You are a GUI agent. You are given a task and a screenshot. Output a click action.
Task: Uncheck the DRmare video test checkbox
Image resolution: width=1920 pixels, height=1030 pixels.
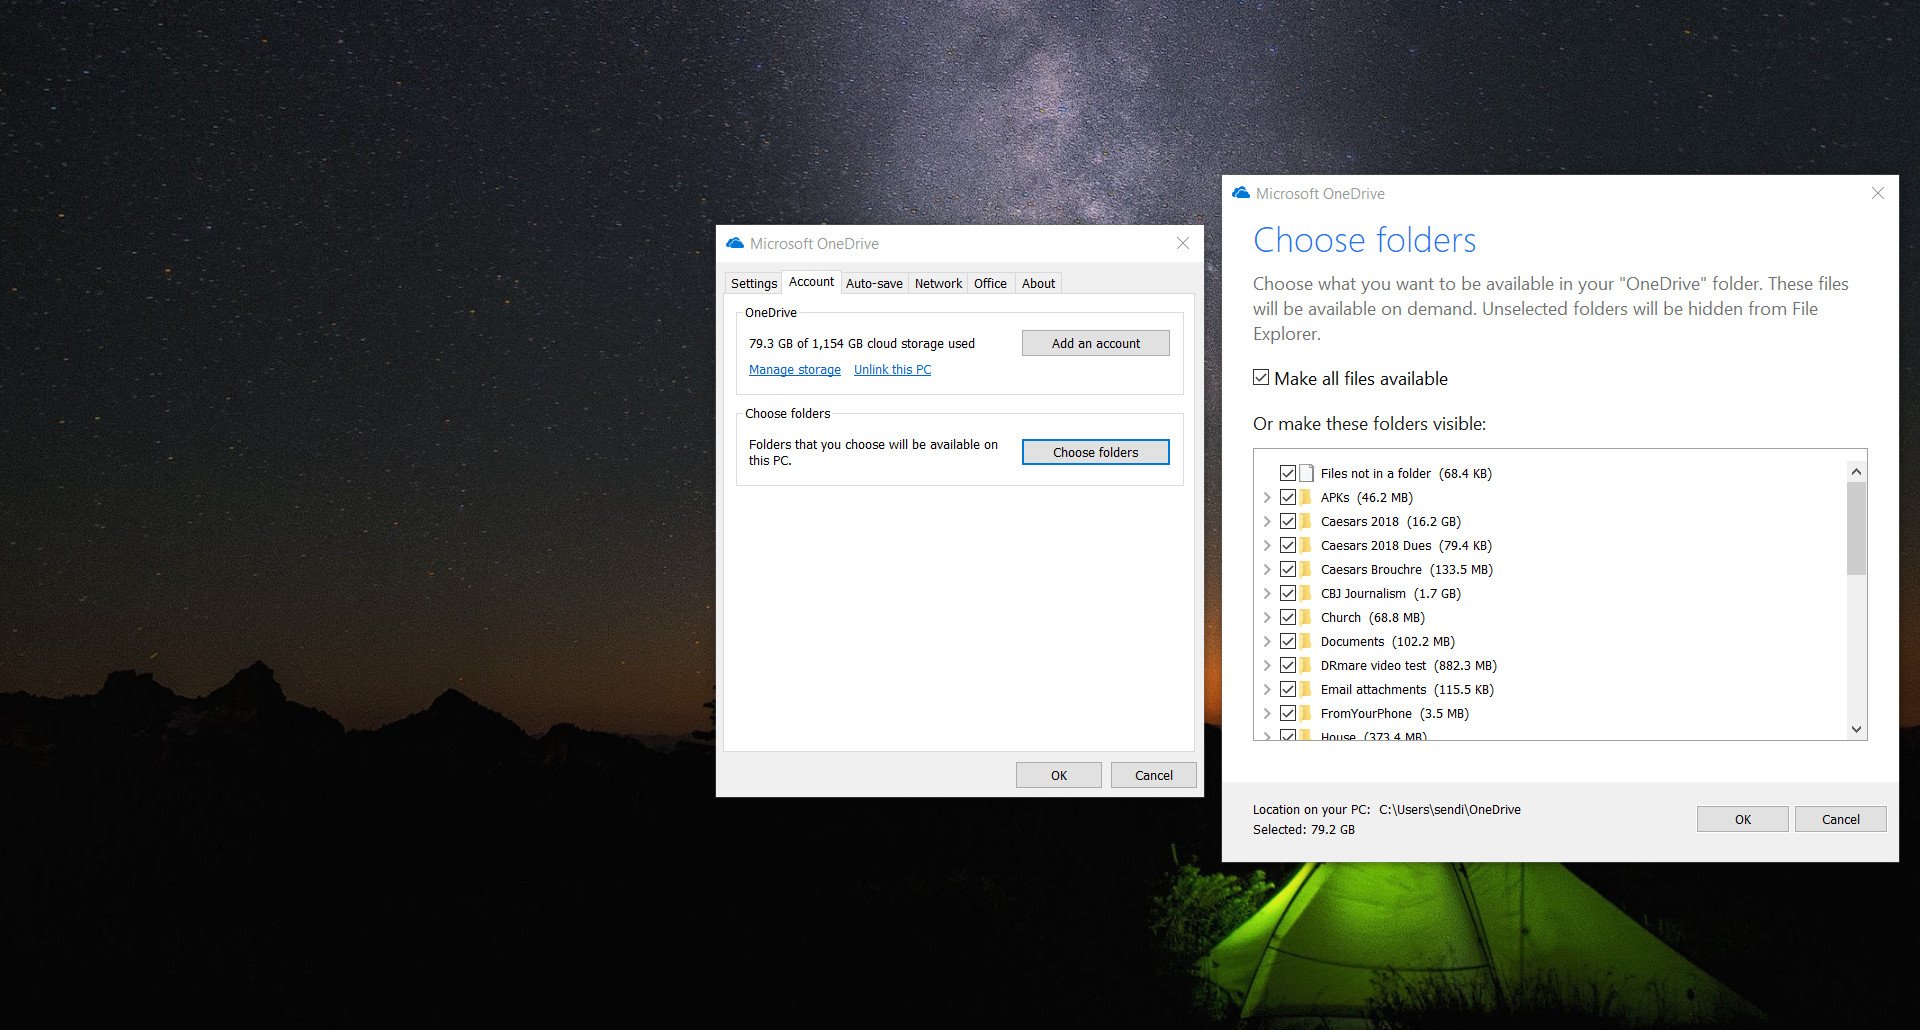pyautogui.click(x=1288, y=665)
